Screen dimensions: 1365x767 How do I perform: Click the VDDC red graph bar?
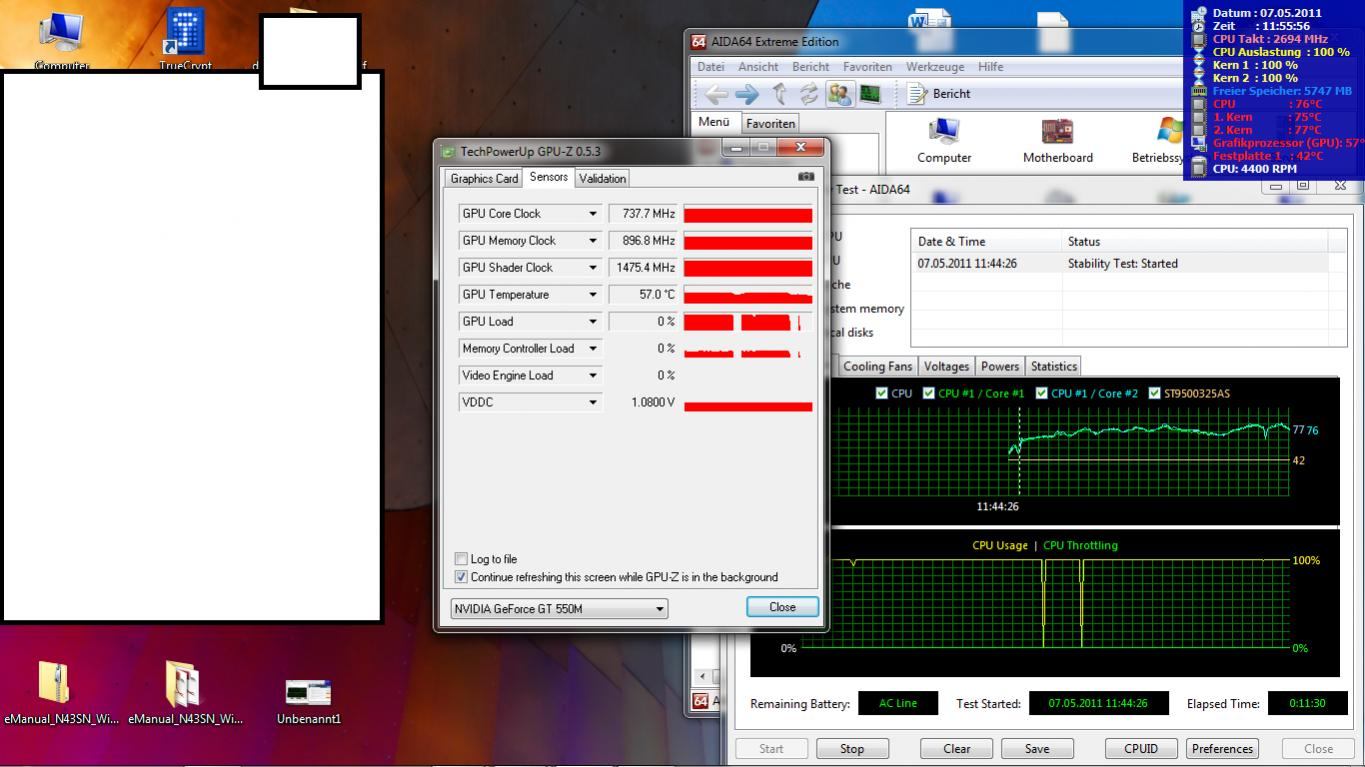748,405
